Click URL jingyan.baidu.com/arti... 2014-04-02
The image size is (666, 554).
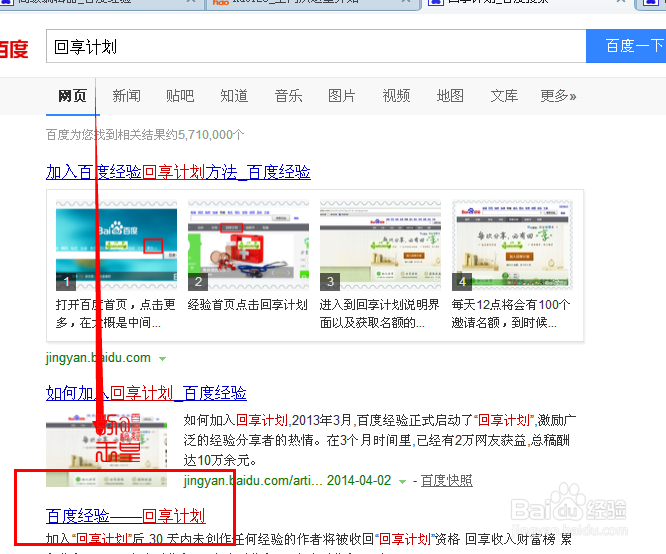coord(287,481)
